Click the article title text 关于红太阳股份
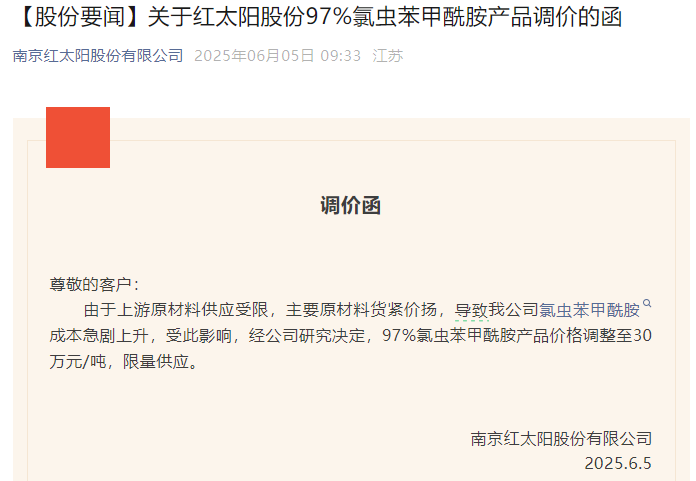 click(226, 18)
